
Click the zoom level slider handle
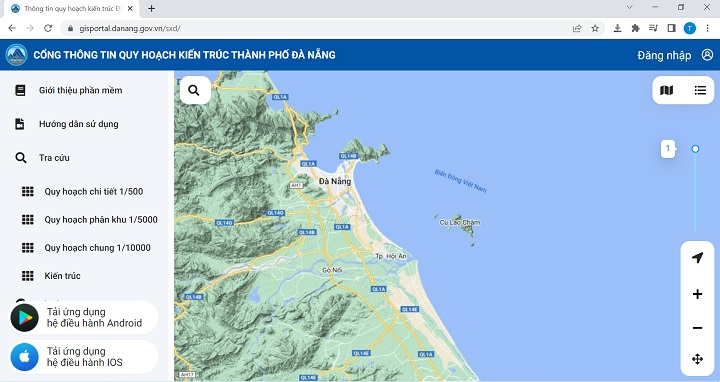click(x=695, y=149)
